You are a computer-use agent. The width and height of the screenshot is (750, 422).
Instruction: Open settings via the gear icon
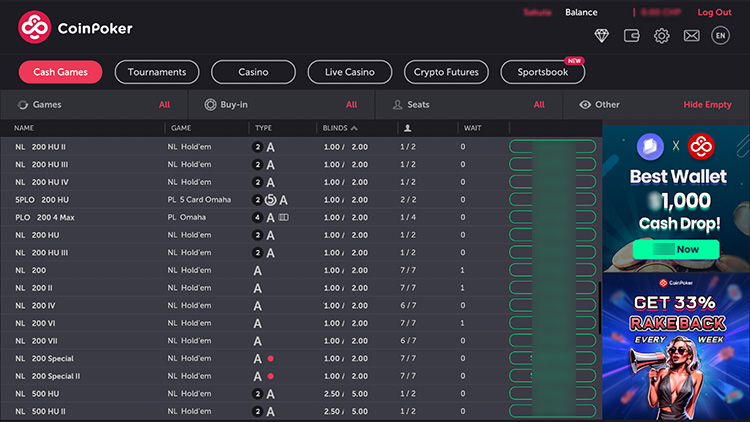click(661, 36)
